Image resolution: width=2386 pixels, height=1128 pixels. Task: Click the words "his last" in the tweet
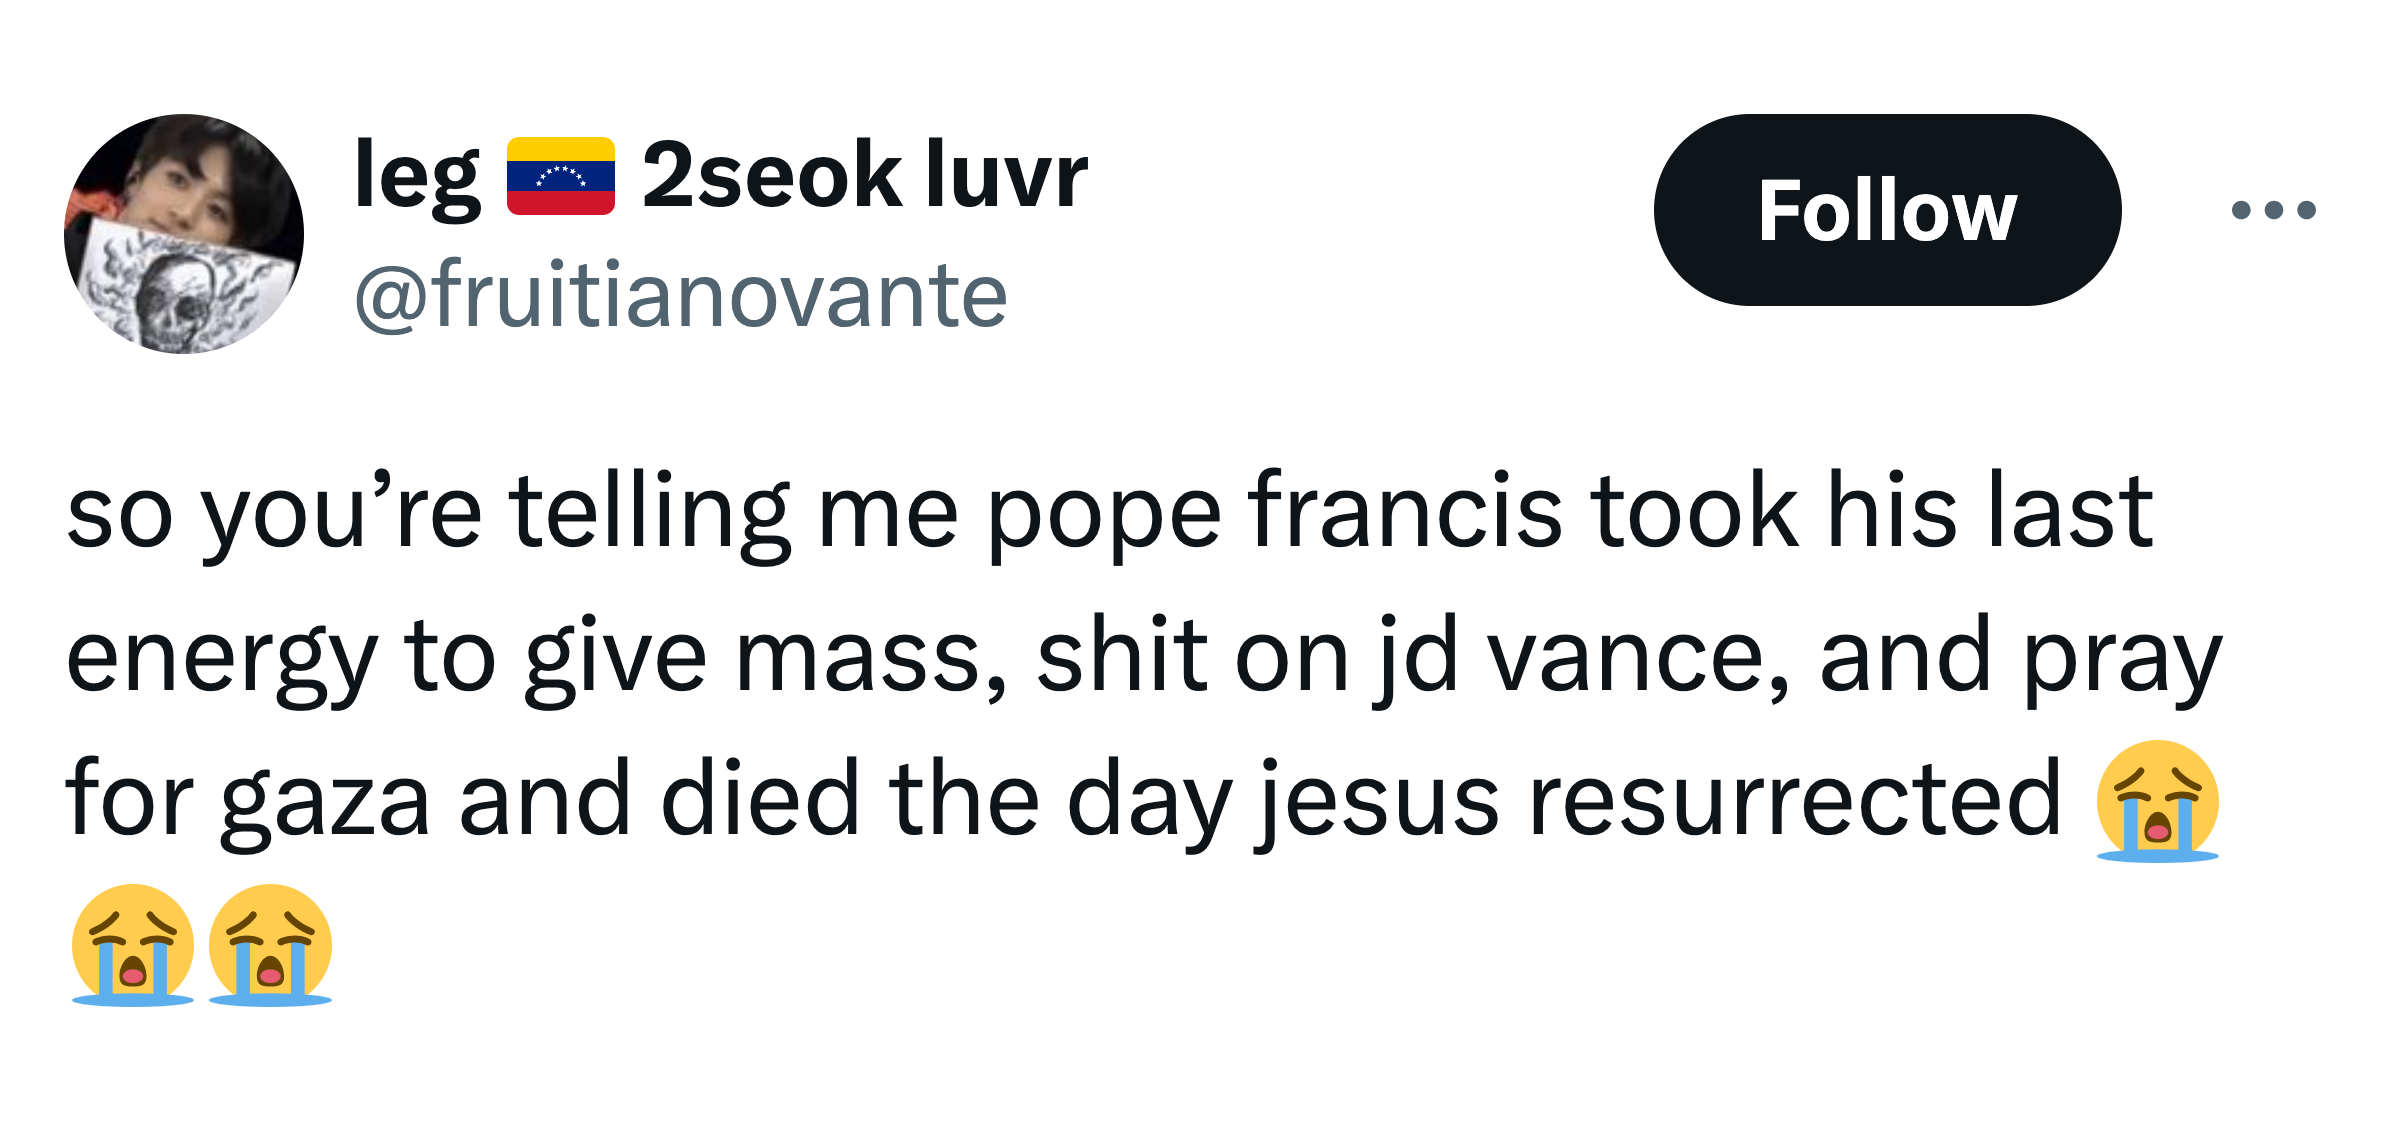point(1990,512)
